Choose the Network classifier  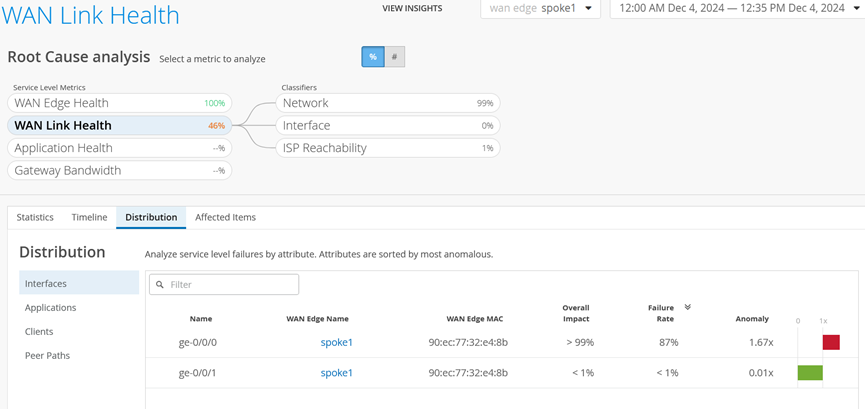pos(388,103)
